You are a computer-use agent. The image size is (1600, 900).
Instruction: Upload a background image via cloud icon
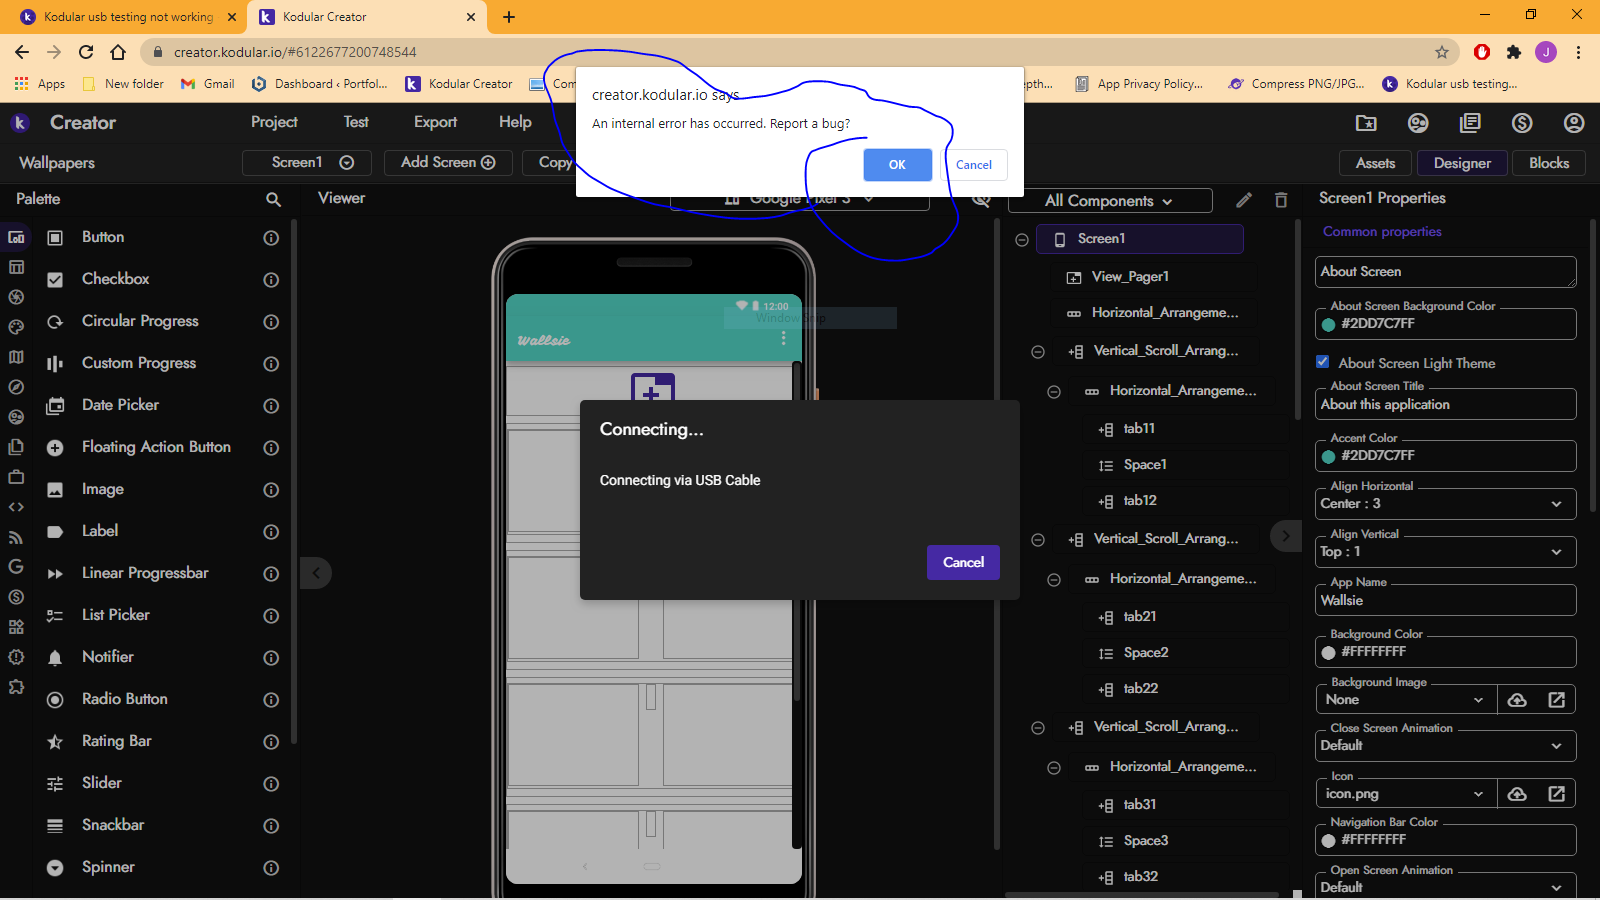1517,700
